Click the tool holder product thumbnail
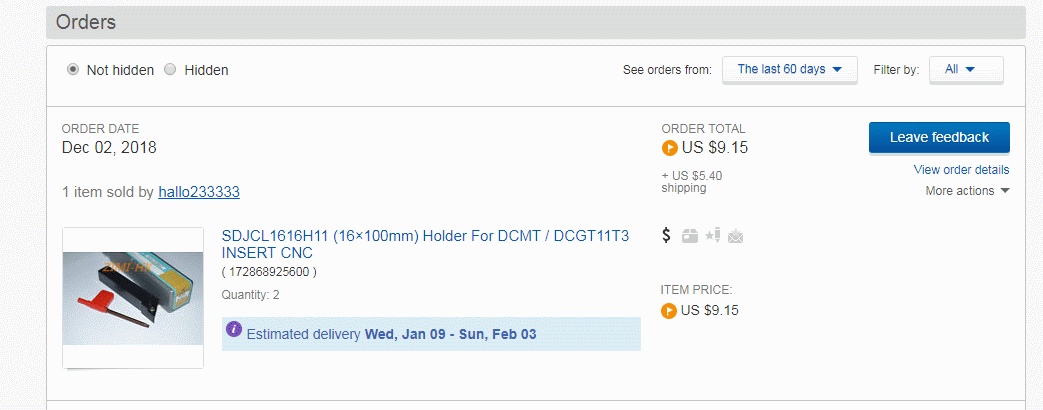Image resolution: width=1043 pixels, height=410 pixels. [133, 297]
